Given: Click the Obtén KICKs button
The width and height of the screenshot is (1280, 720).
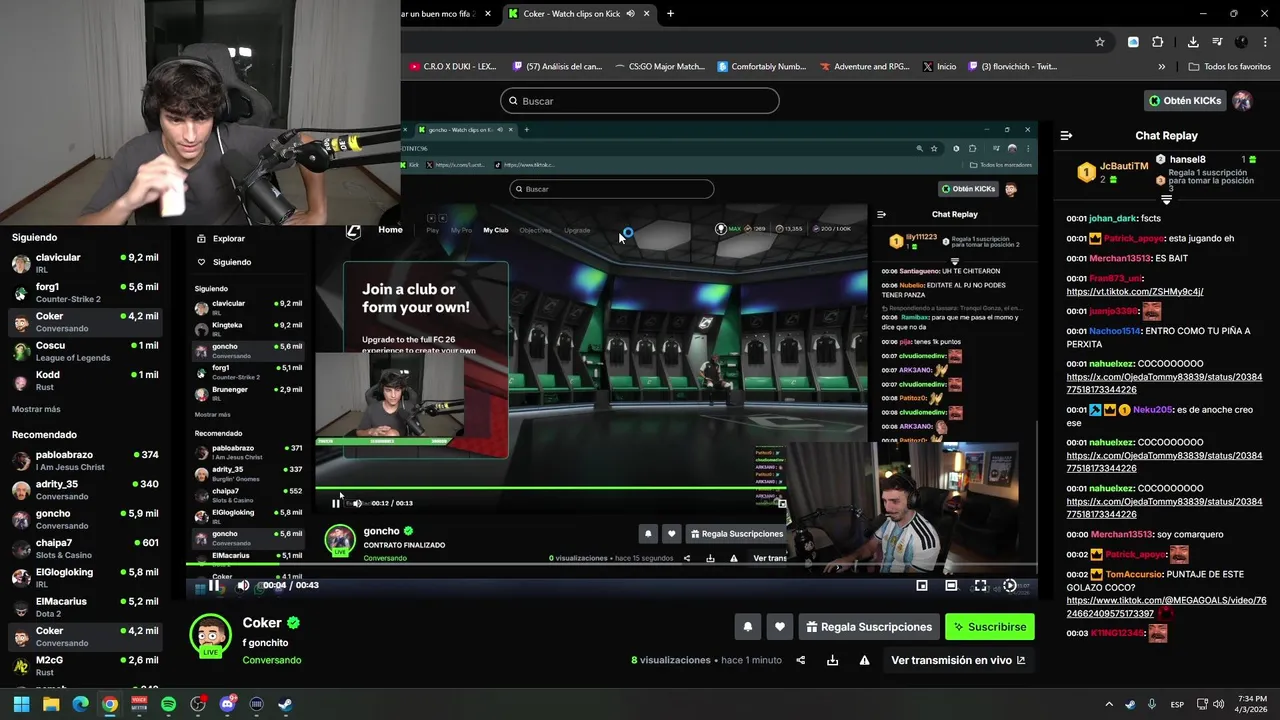Looking at the screenshot, I should (1185, 101).
